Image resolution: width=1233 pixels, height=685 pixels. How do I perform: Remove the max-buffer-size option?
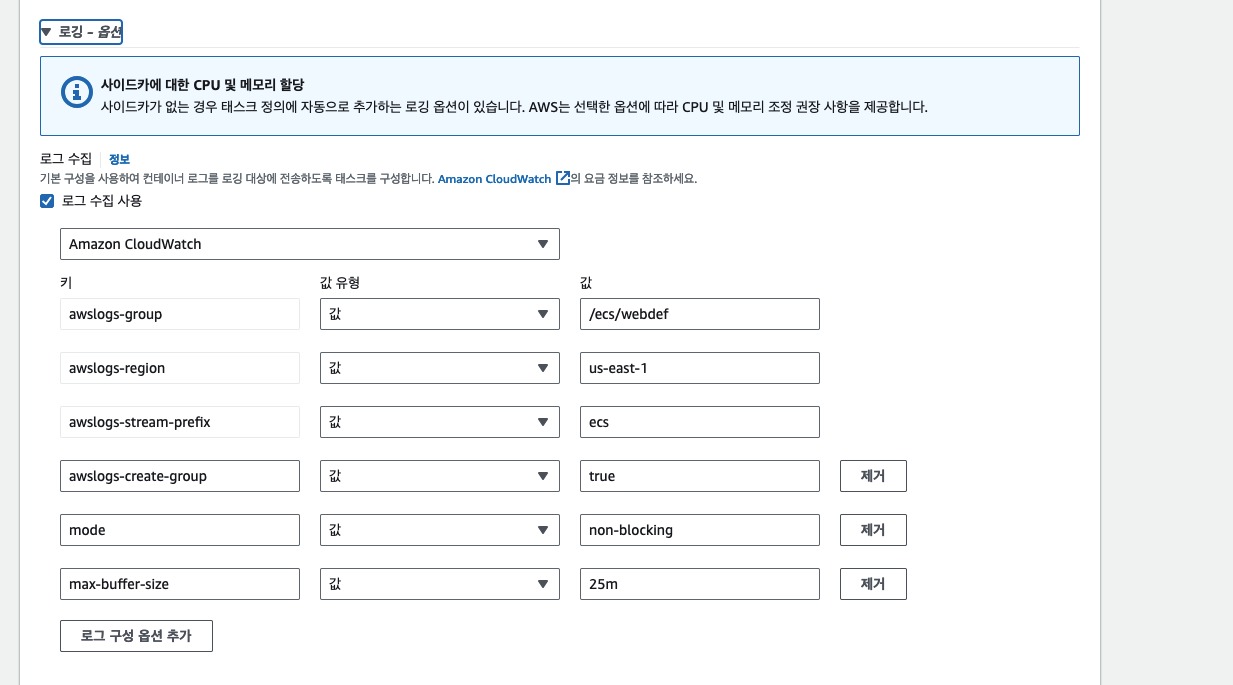click(x=873, y=584)
